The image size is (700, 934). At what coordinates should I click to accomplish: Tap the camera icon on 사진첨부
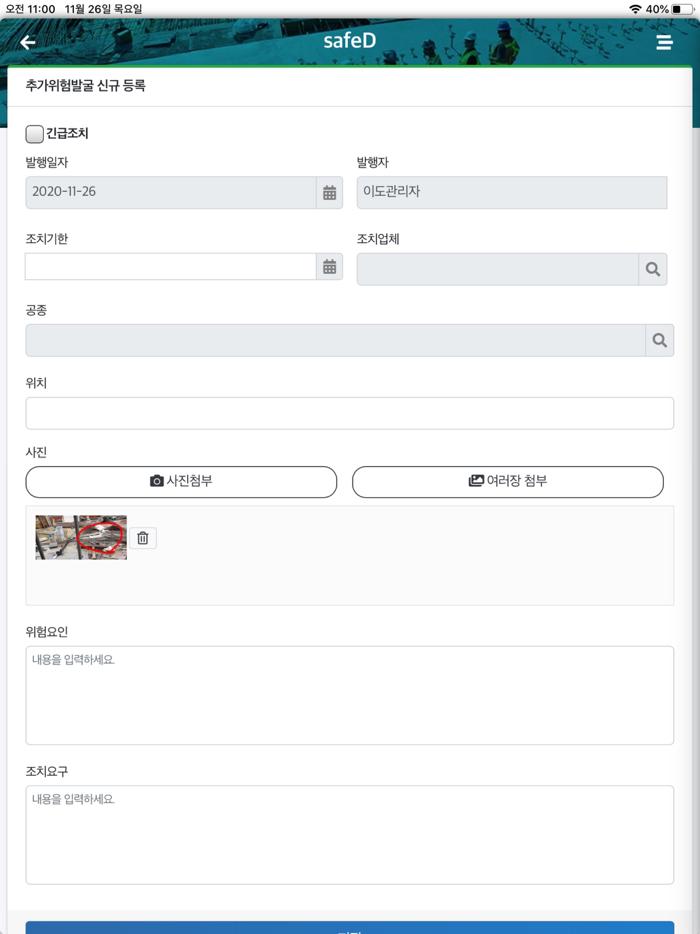pos(156,481)
